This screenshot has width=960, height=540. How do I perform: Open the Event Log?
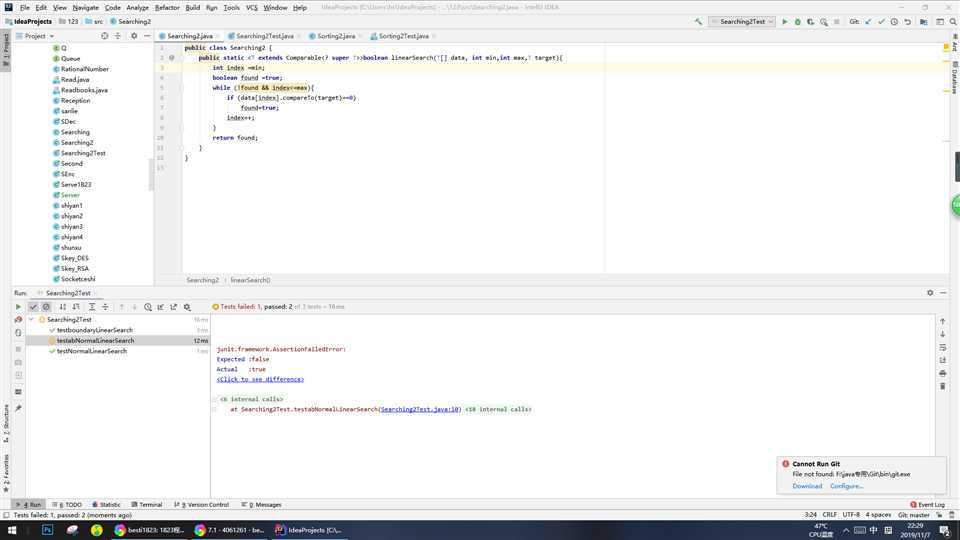(x=928, y=504)
